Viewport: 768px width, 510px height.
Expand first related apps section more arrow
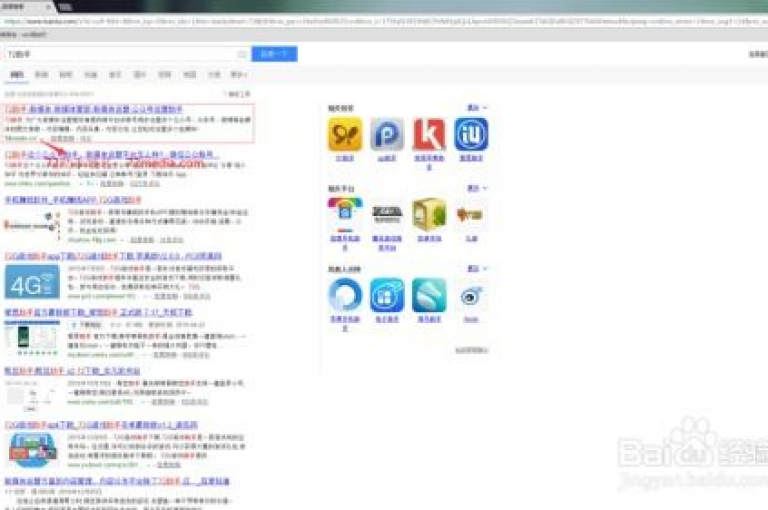[x=477, y=108]
